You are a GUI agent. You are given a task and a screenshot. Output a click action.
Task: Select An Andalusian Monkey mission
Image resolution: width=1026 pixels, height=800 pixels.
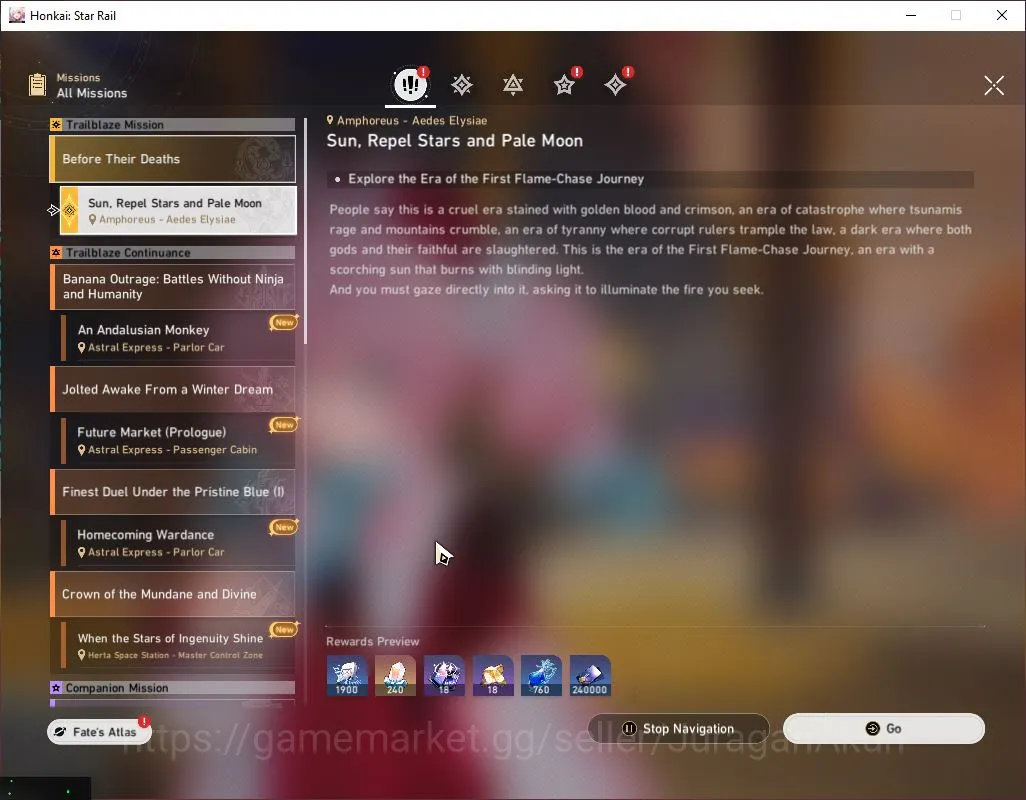pos(178,338)
